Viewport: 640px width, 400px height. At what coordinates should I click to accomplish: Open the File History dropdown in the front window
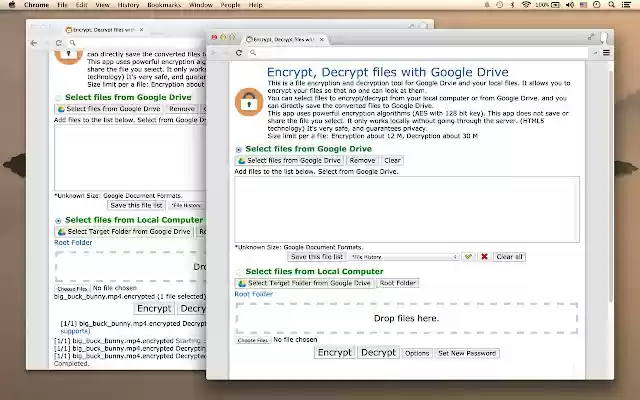coord(404,257)
